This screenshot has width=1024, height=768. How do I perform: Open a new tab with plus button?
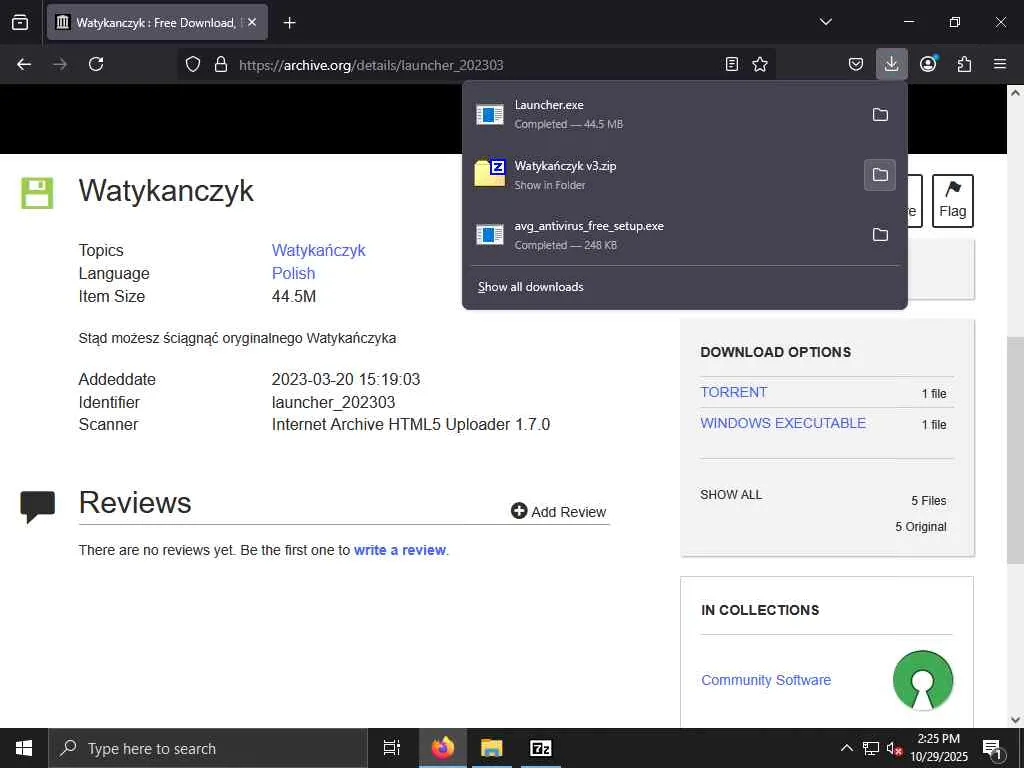289,23
